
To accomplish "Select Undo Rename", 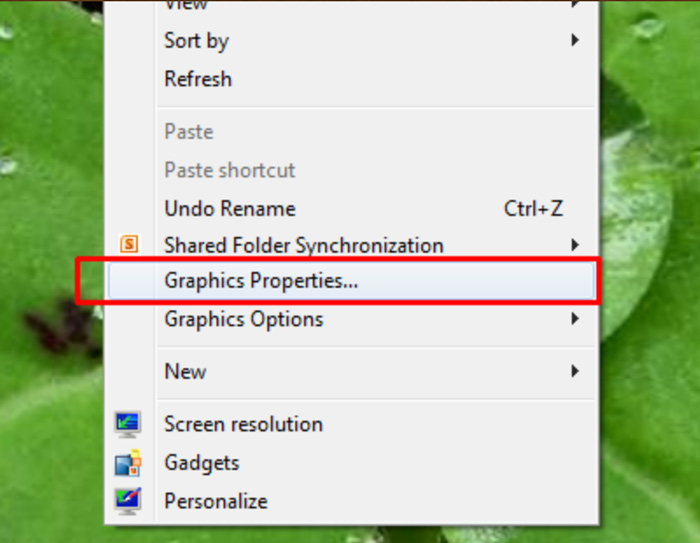I will click(x=230, y=209).
